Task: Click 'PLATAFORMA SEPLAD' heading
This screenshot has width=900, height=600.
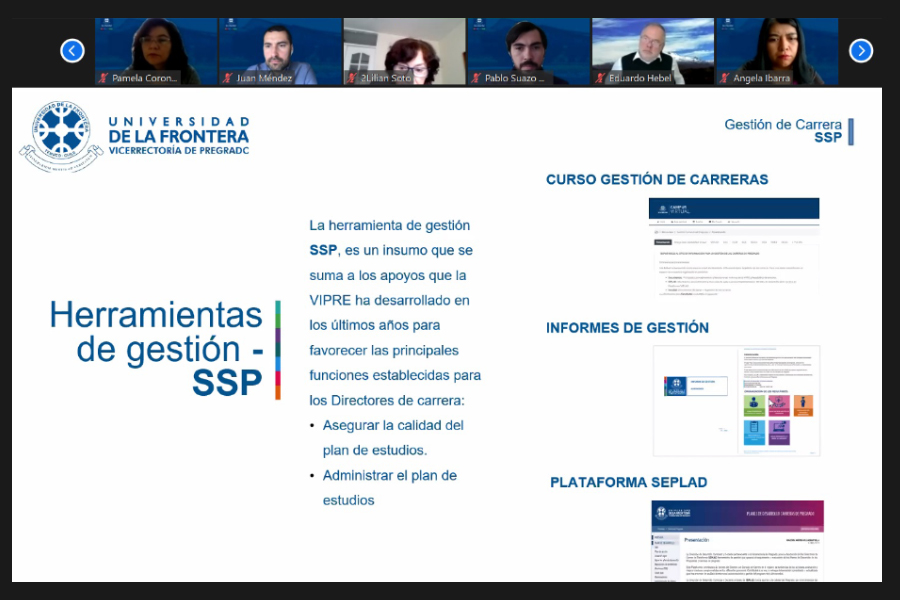Action: [x=629, y=482]
